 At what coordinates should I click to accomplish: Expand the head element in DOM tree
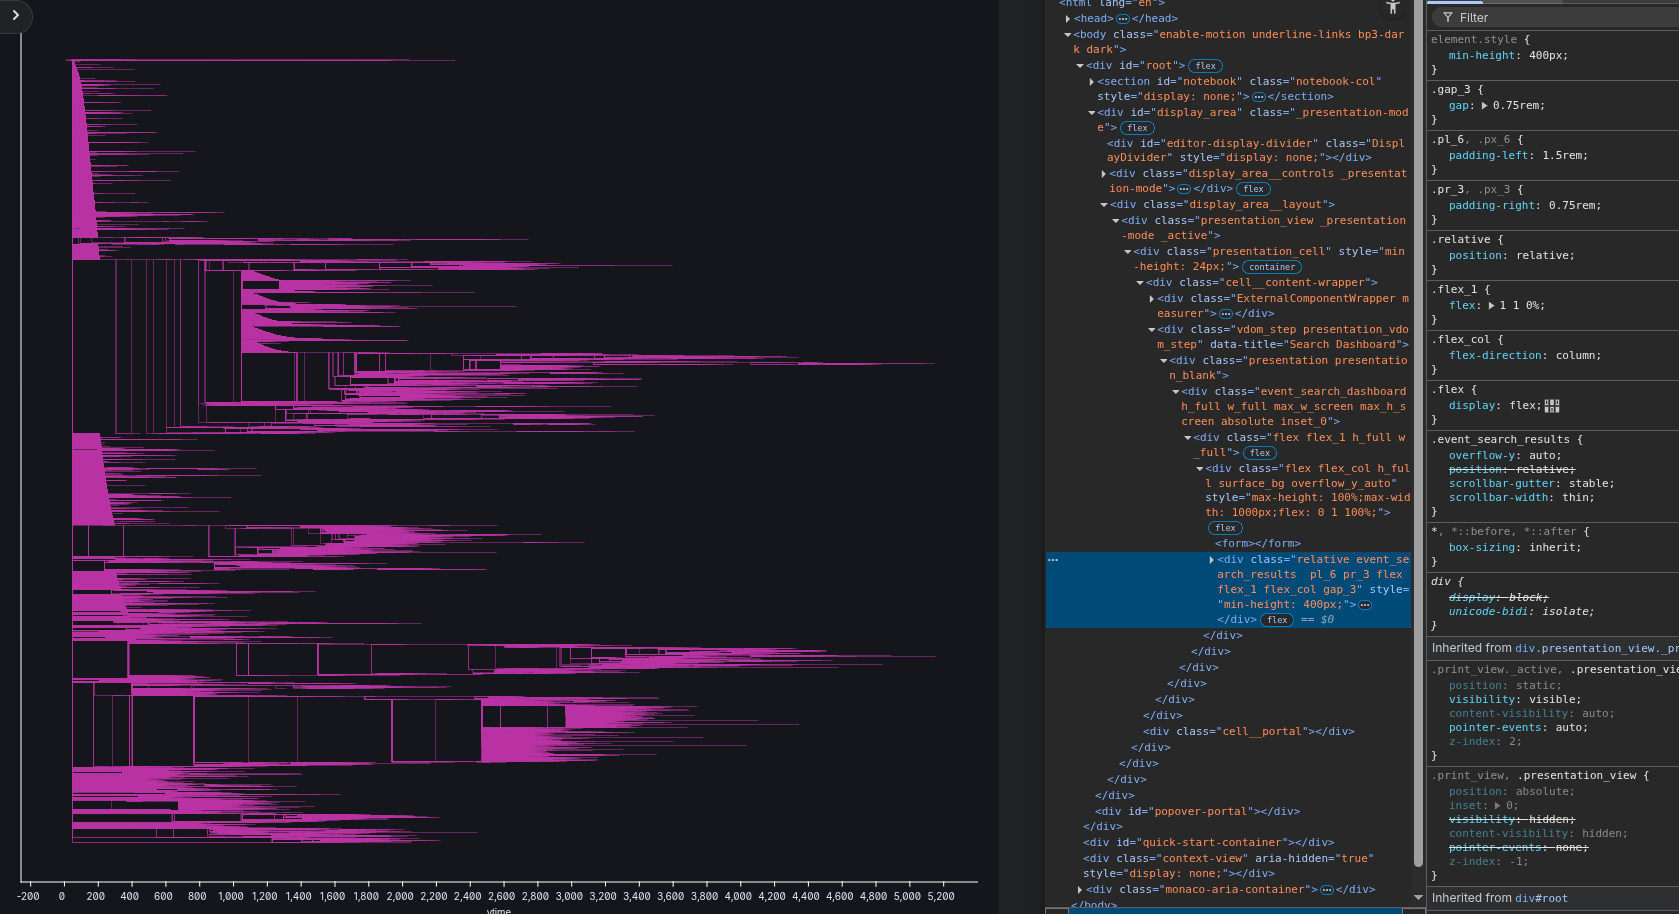coord(1068,19)
